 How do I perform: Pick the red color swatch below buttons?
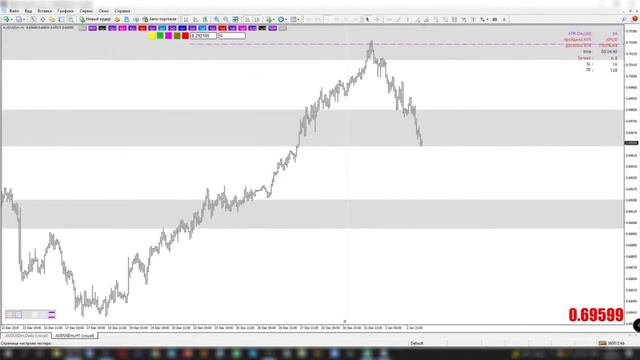point(185,36)
